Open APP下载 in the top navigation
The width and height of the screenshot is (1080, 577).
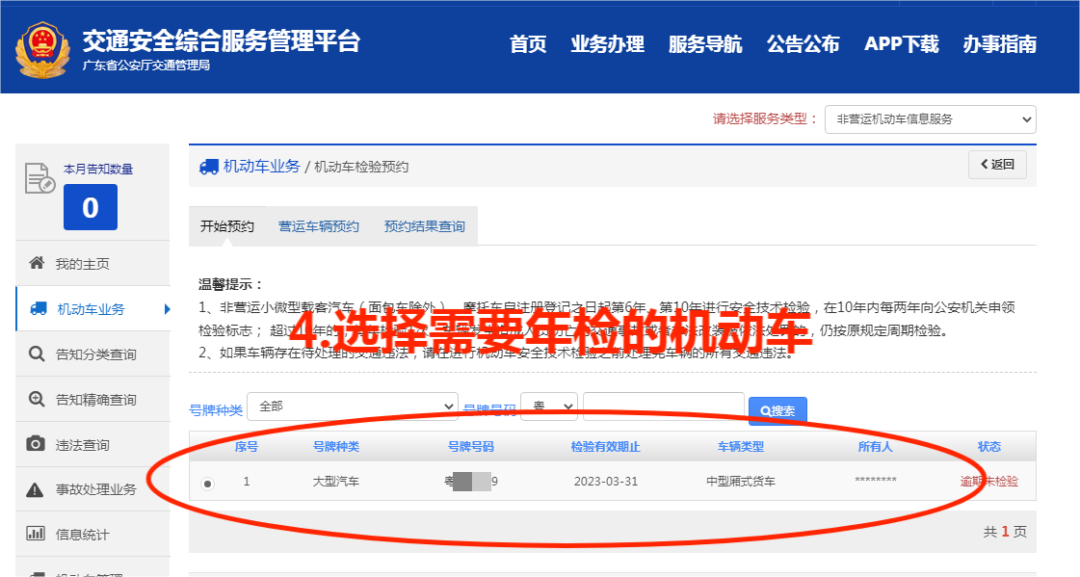pyautogui.click(x=901, y=44)
